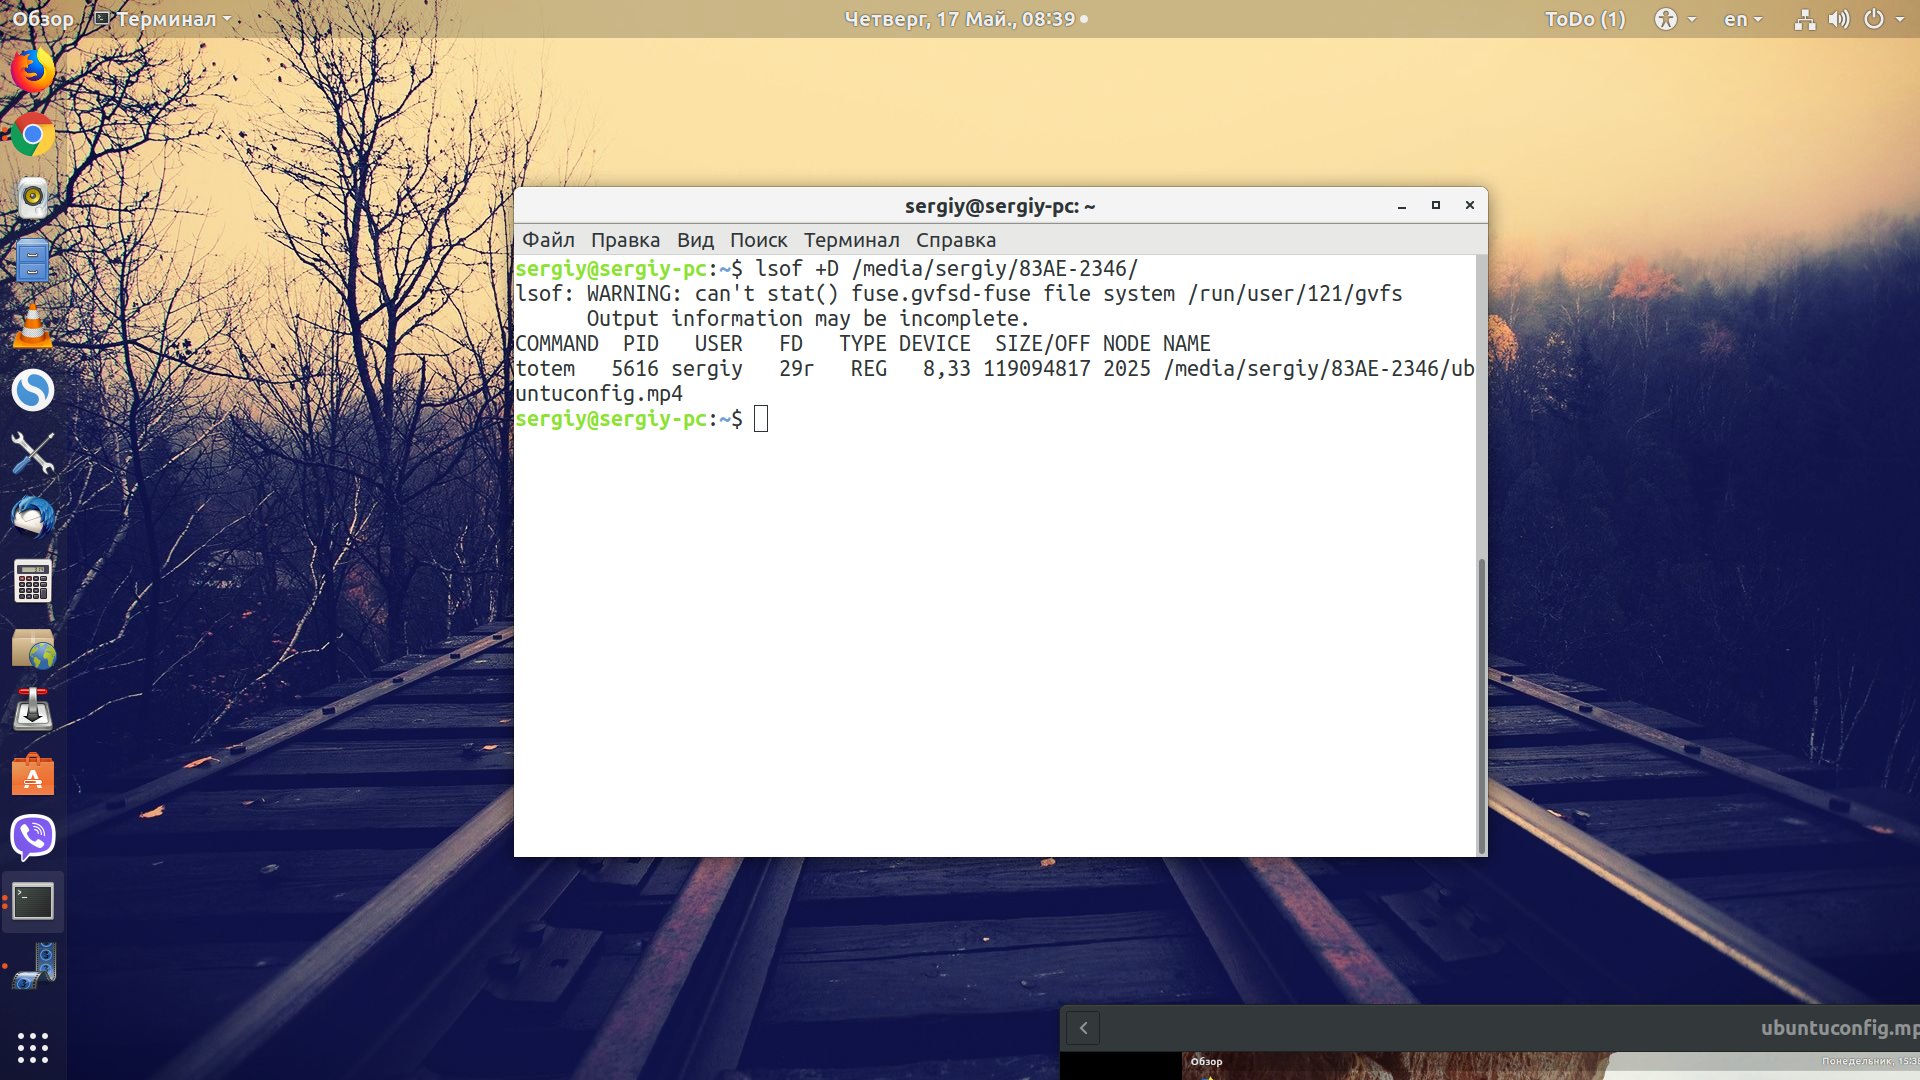
Task: Open the Правка menu in terminal
Action: (625, 240)
